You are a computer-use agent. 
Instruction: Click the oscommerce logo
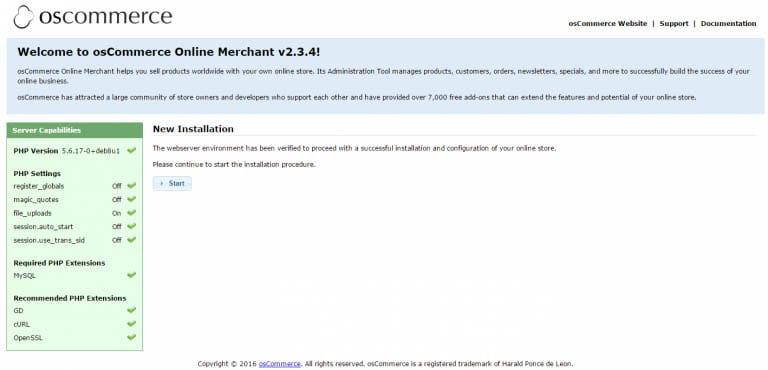tap(93, 16)
